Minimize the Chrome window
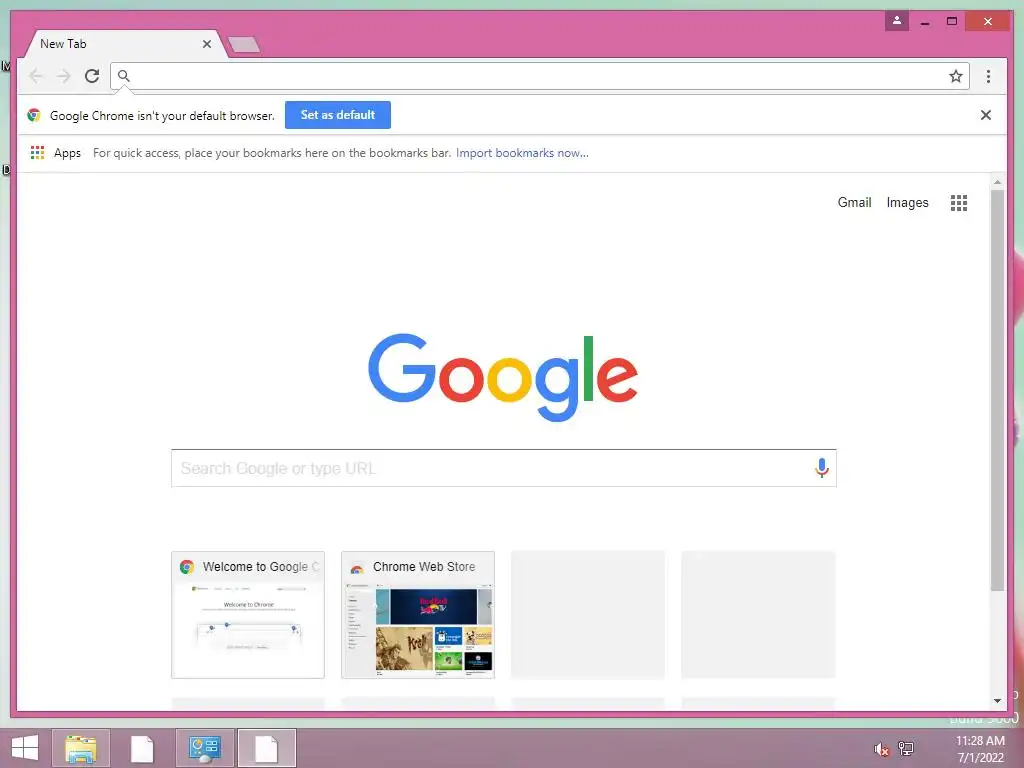The height and width of the screenshot is (768, 1024). (x=925, y=22)
